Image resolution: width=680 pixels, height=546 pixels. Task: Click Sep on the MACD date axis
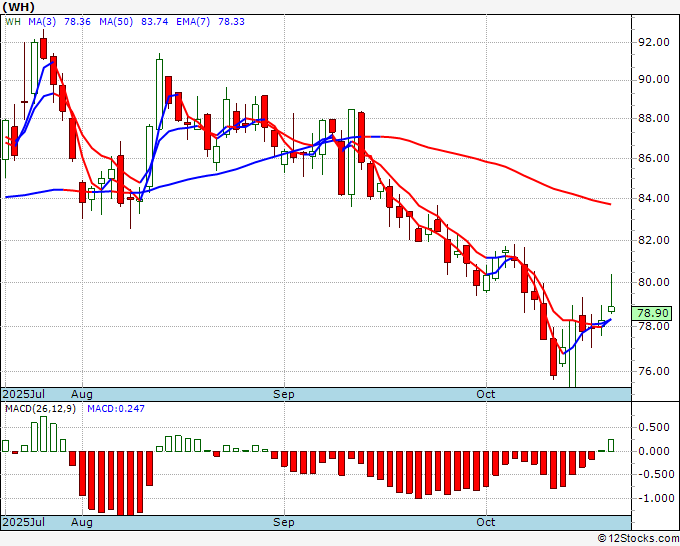(284, 522)
